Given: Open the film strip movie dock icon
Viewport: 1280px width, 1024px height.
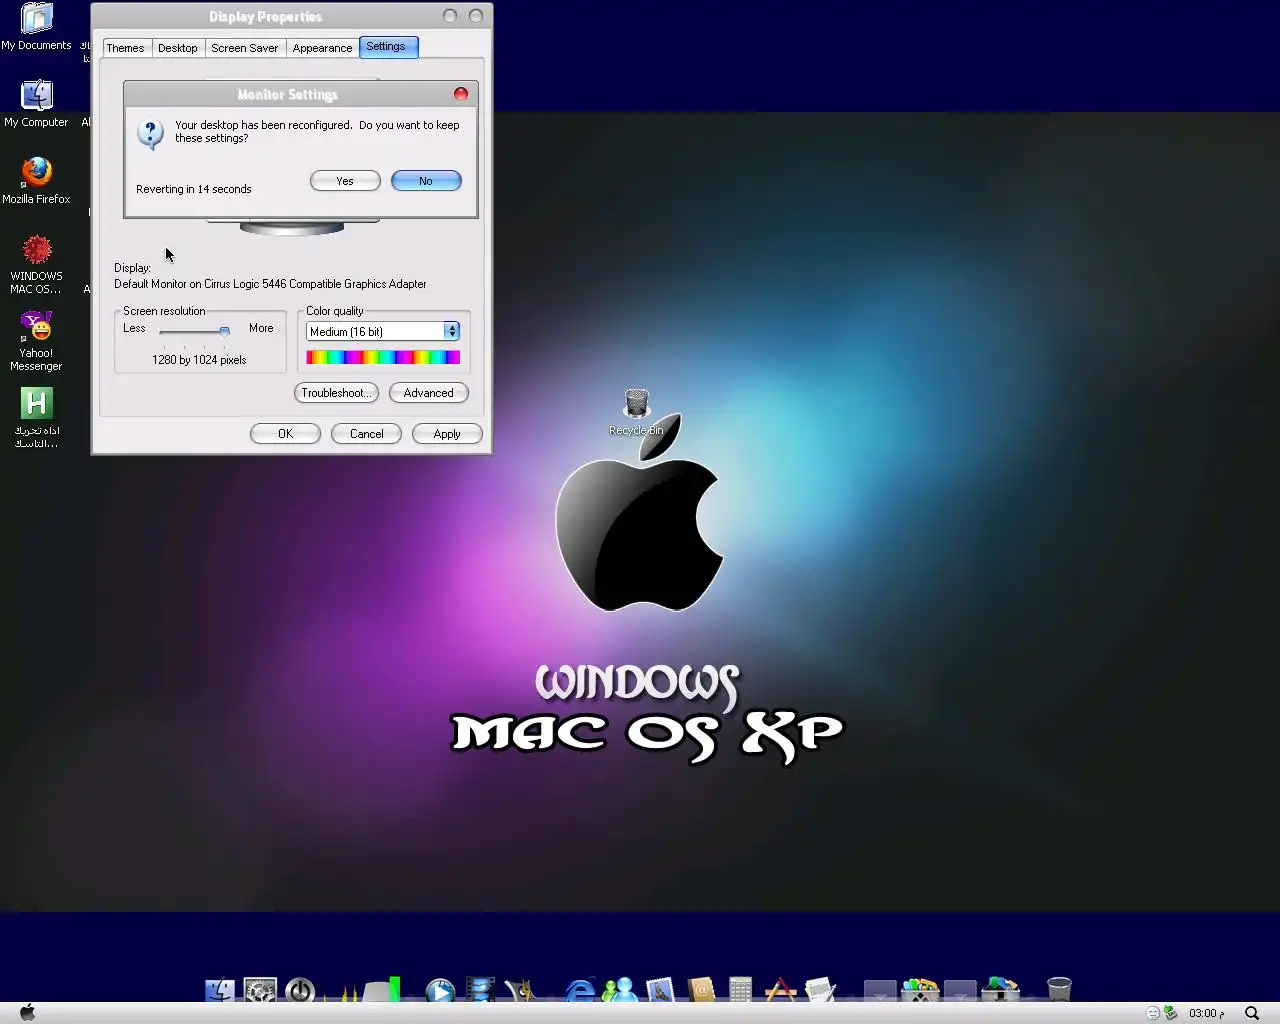Looking at the screenshot, I should pos(480,990).
